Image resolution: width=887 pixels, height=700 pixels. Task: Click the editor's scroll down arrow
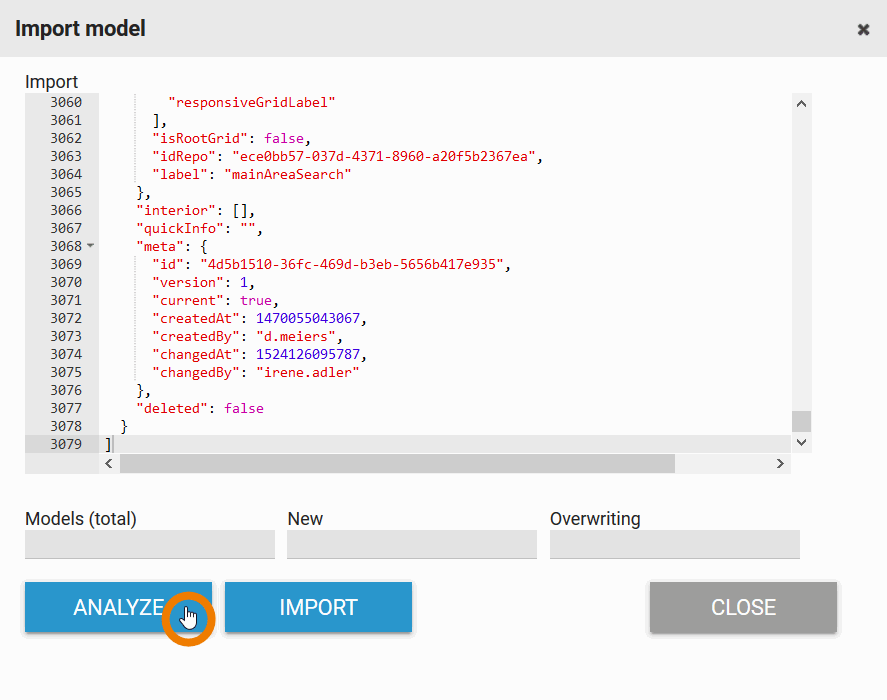pos(800,441)
